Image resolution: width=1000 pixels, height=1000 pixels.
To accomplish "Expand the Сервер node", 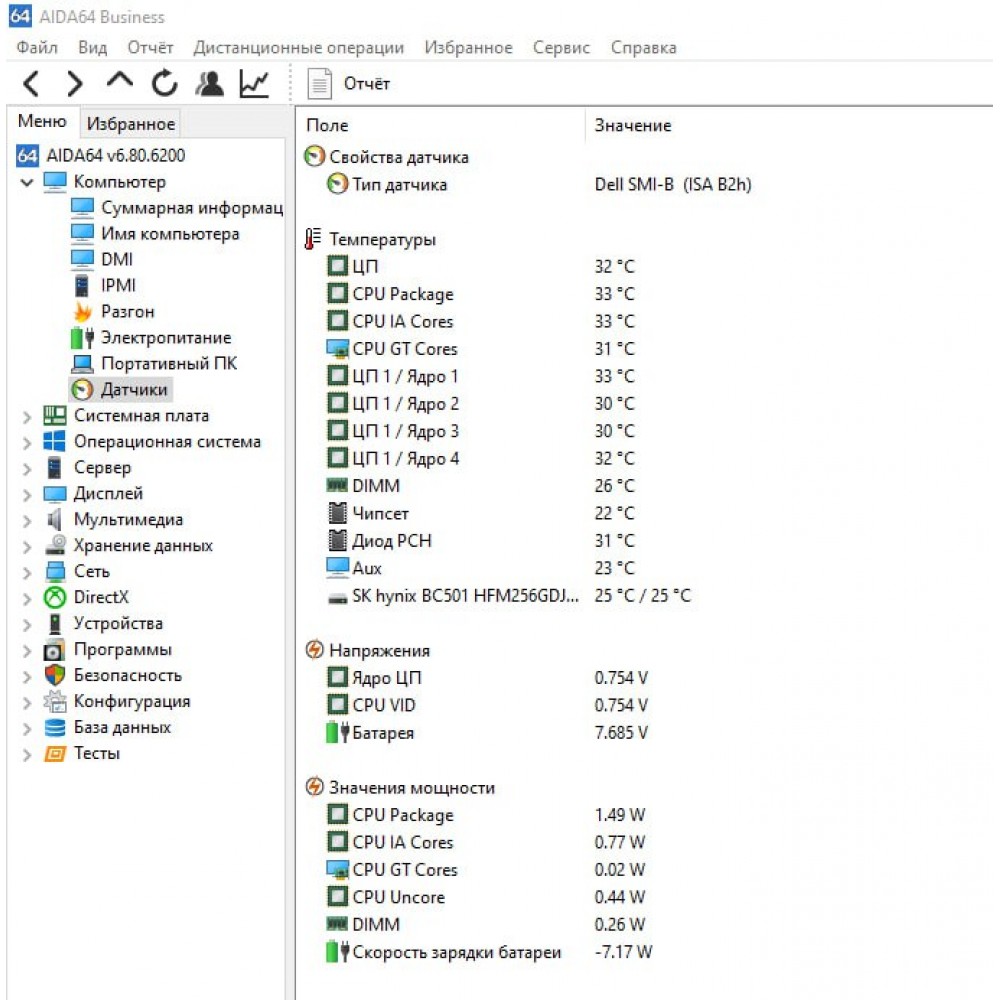I will pyautogui.click(x=27, y=469).
